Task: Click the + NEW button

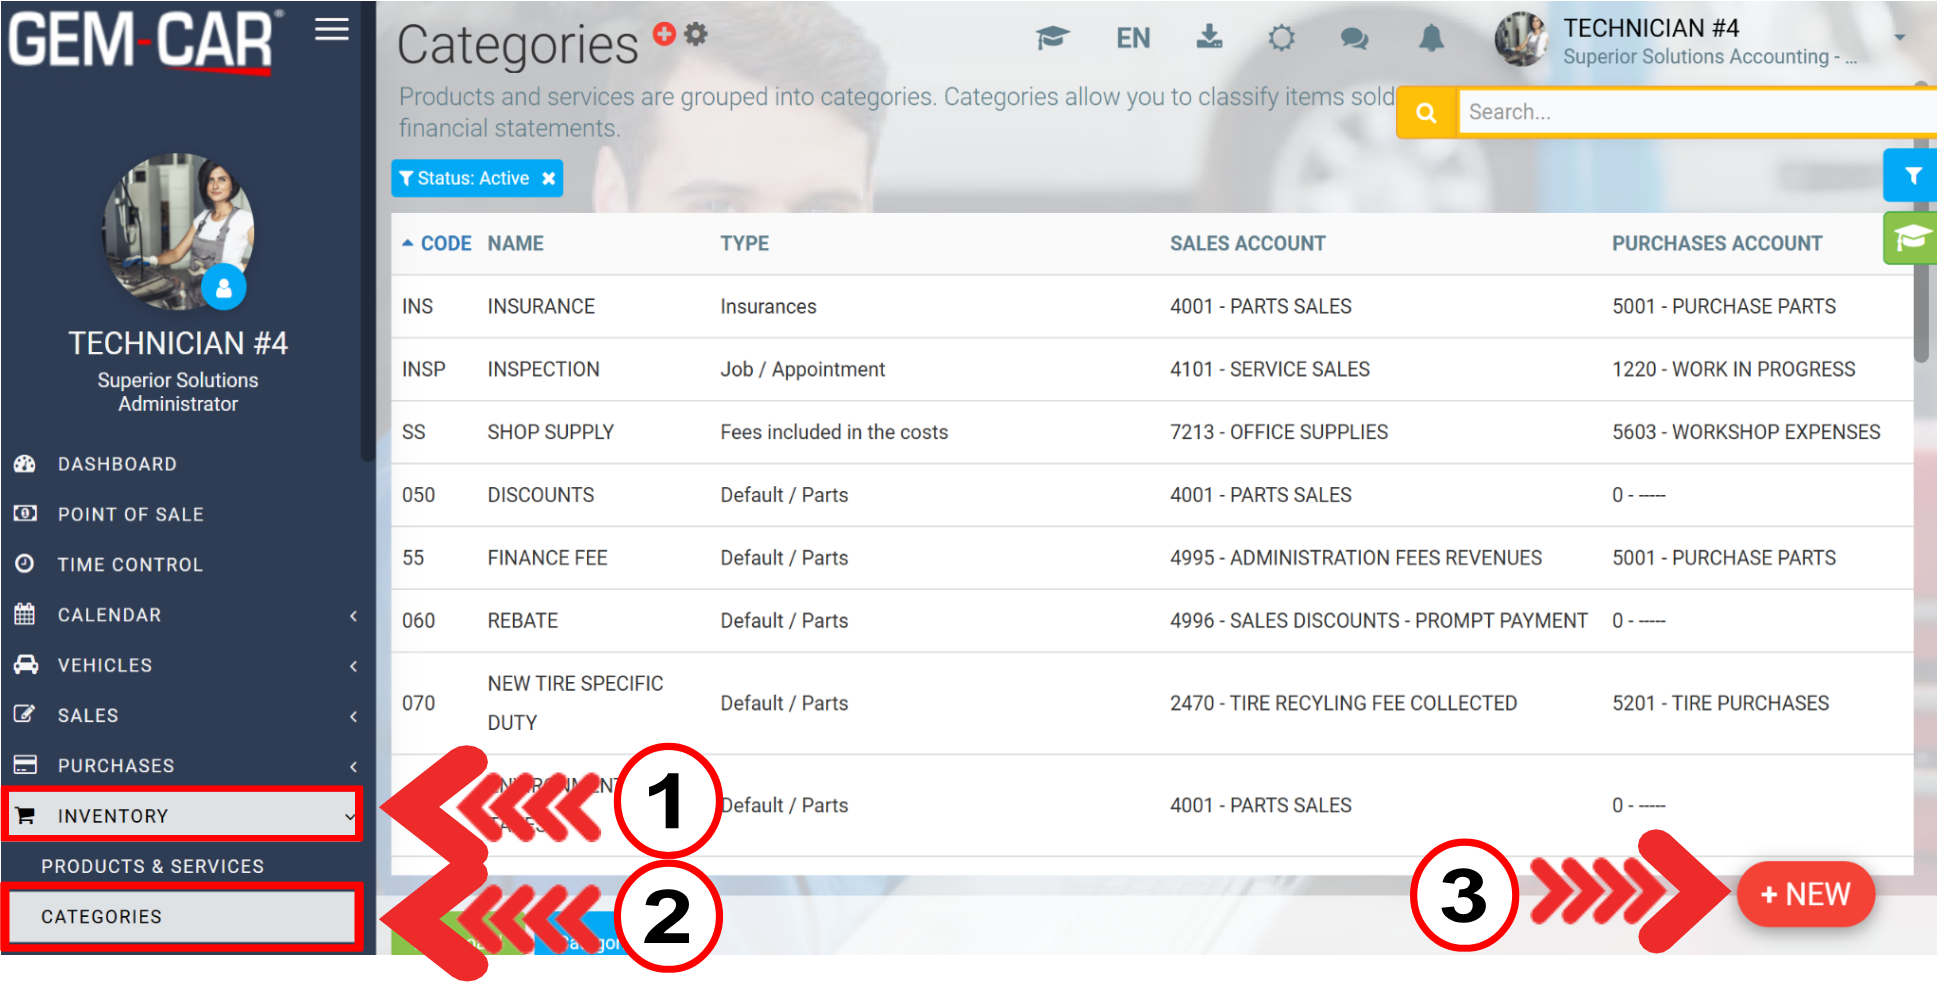Action: (1805, 894)
